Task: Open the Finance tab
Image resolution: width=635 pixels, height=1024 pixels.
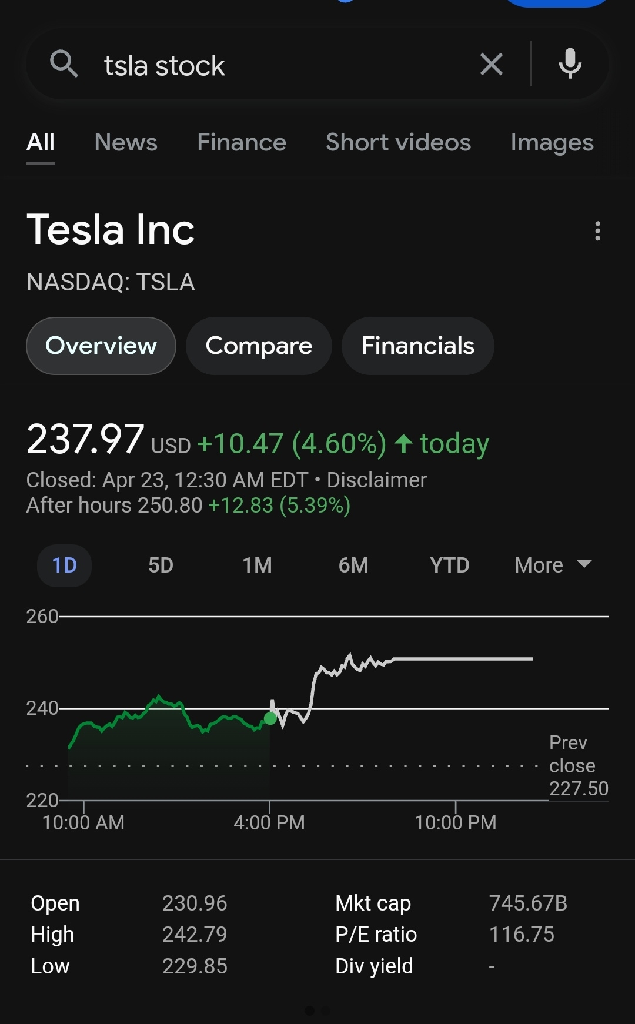Action: point(242,142)
